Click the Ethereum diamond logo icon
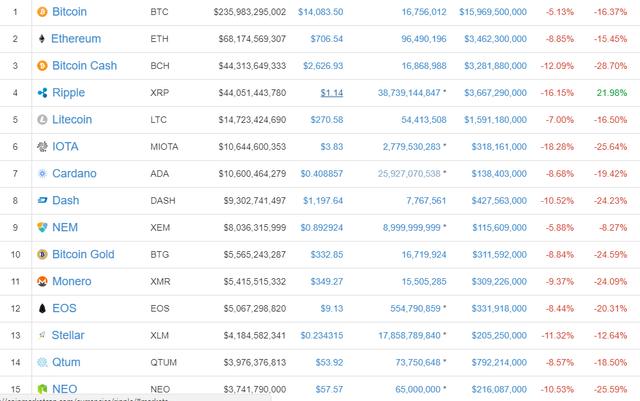640x401 pixels. [x=42, y=39]
